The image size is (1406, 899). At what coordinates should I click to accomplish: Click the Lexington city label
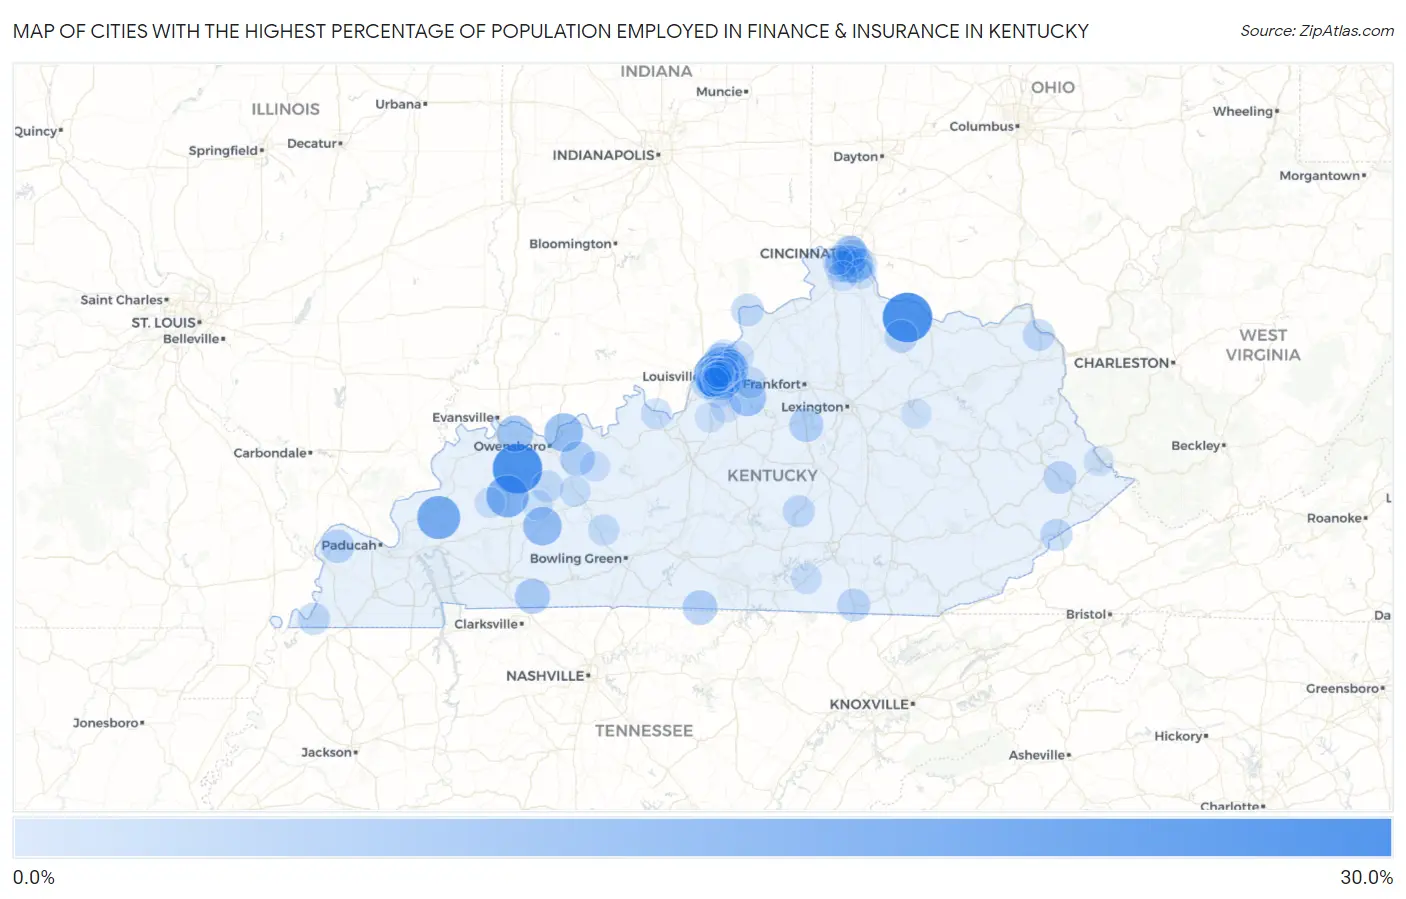[813, 407]
